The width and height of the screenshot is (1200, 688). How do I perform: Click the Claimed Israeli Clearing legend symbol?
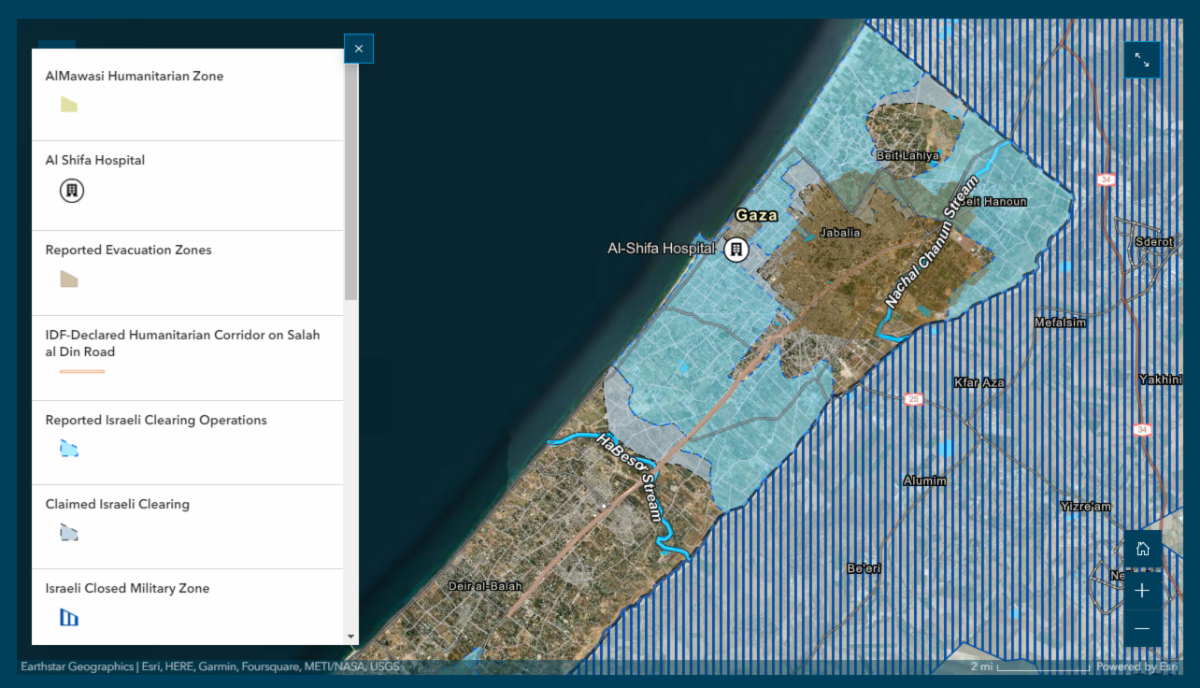pyautogui.click(x=69, y=533)
